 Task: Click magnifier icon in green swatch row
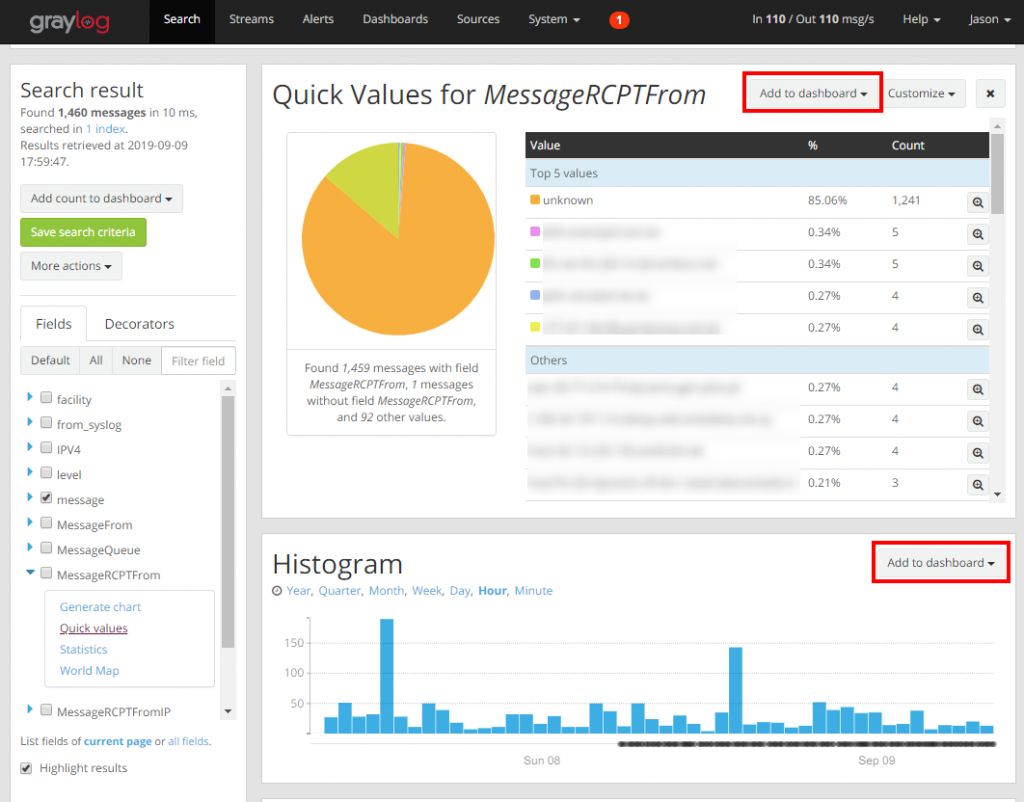[x=977, y=266]
